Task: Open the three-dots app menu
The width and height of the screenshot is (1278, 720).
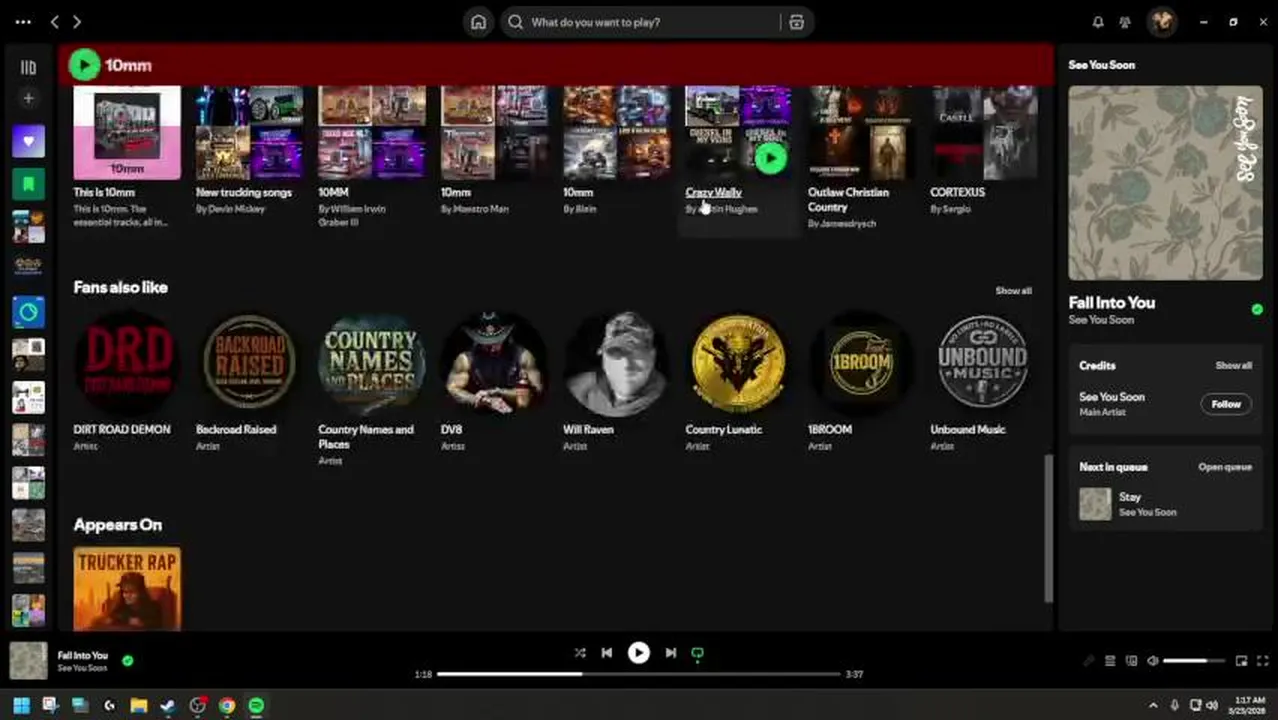Action: tap(23, 22)
